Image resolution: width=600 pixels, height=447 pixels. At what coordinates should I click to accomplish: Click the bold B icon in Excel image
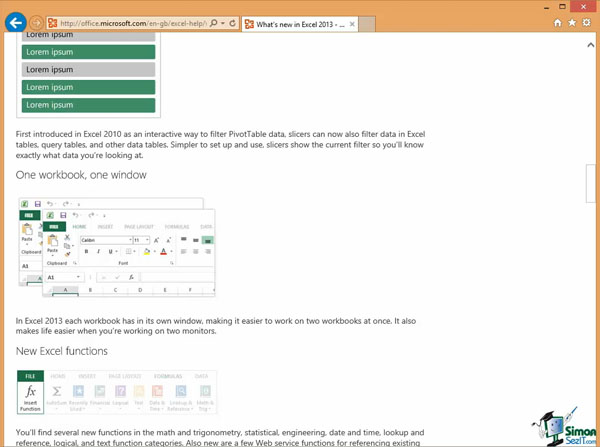pyautogui.click(x=86, y=251)
